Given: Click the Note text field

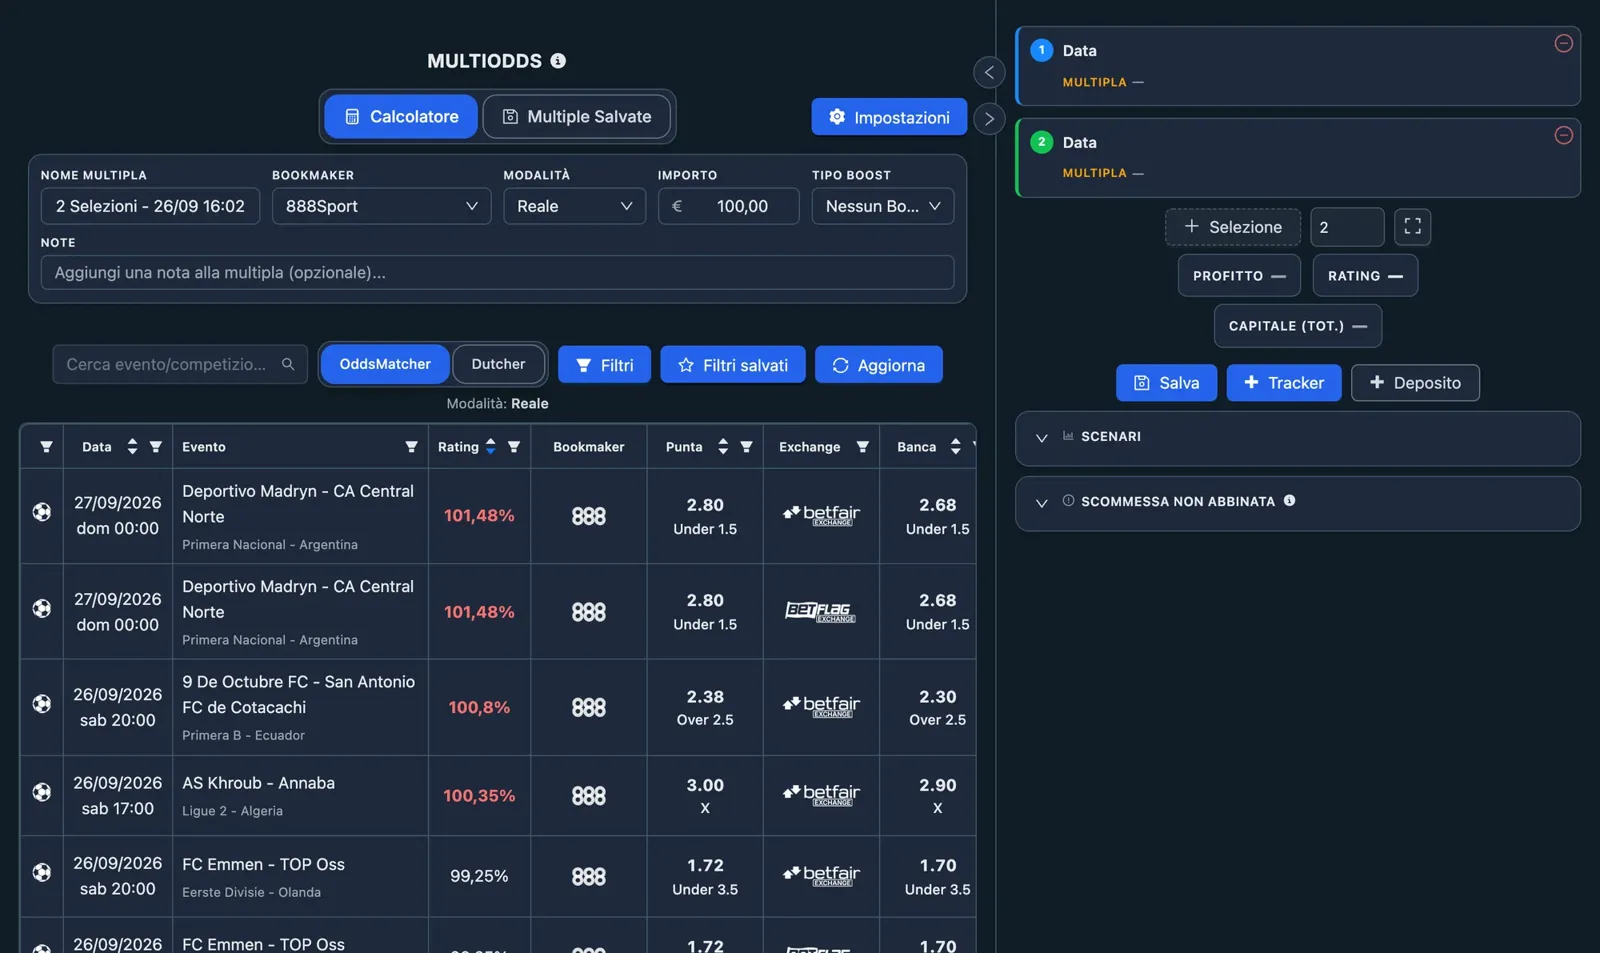Looking at the screenshot, I should [x=497, y=272].
